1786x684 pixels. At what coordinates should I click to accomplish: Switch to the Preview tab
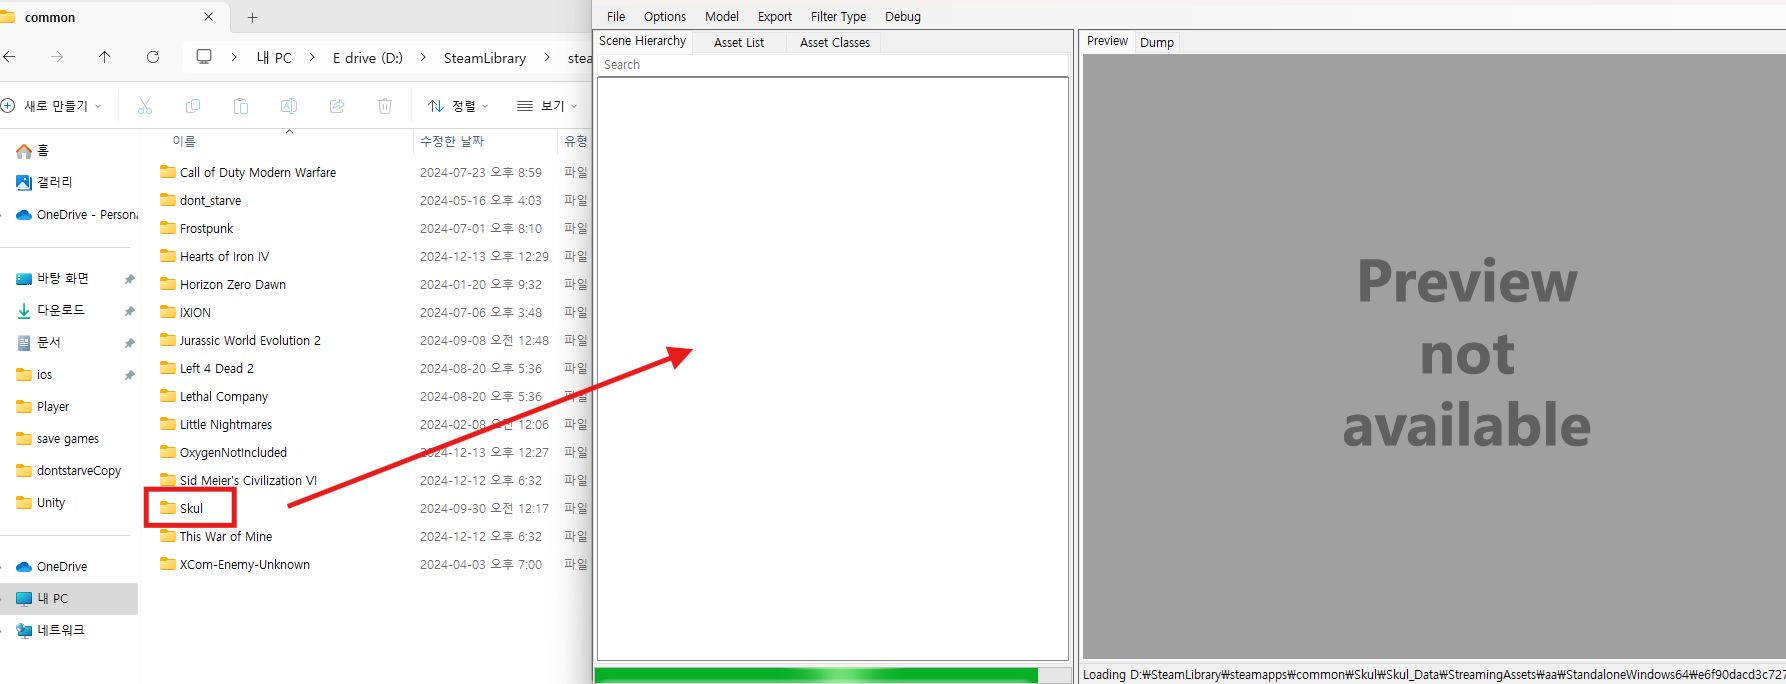[1107, 41]
